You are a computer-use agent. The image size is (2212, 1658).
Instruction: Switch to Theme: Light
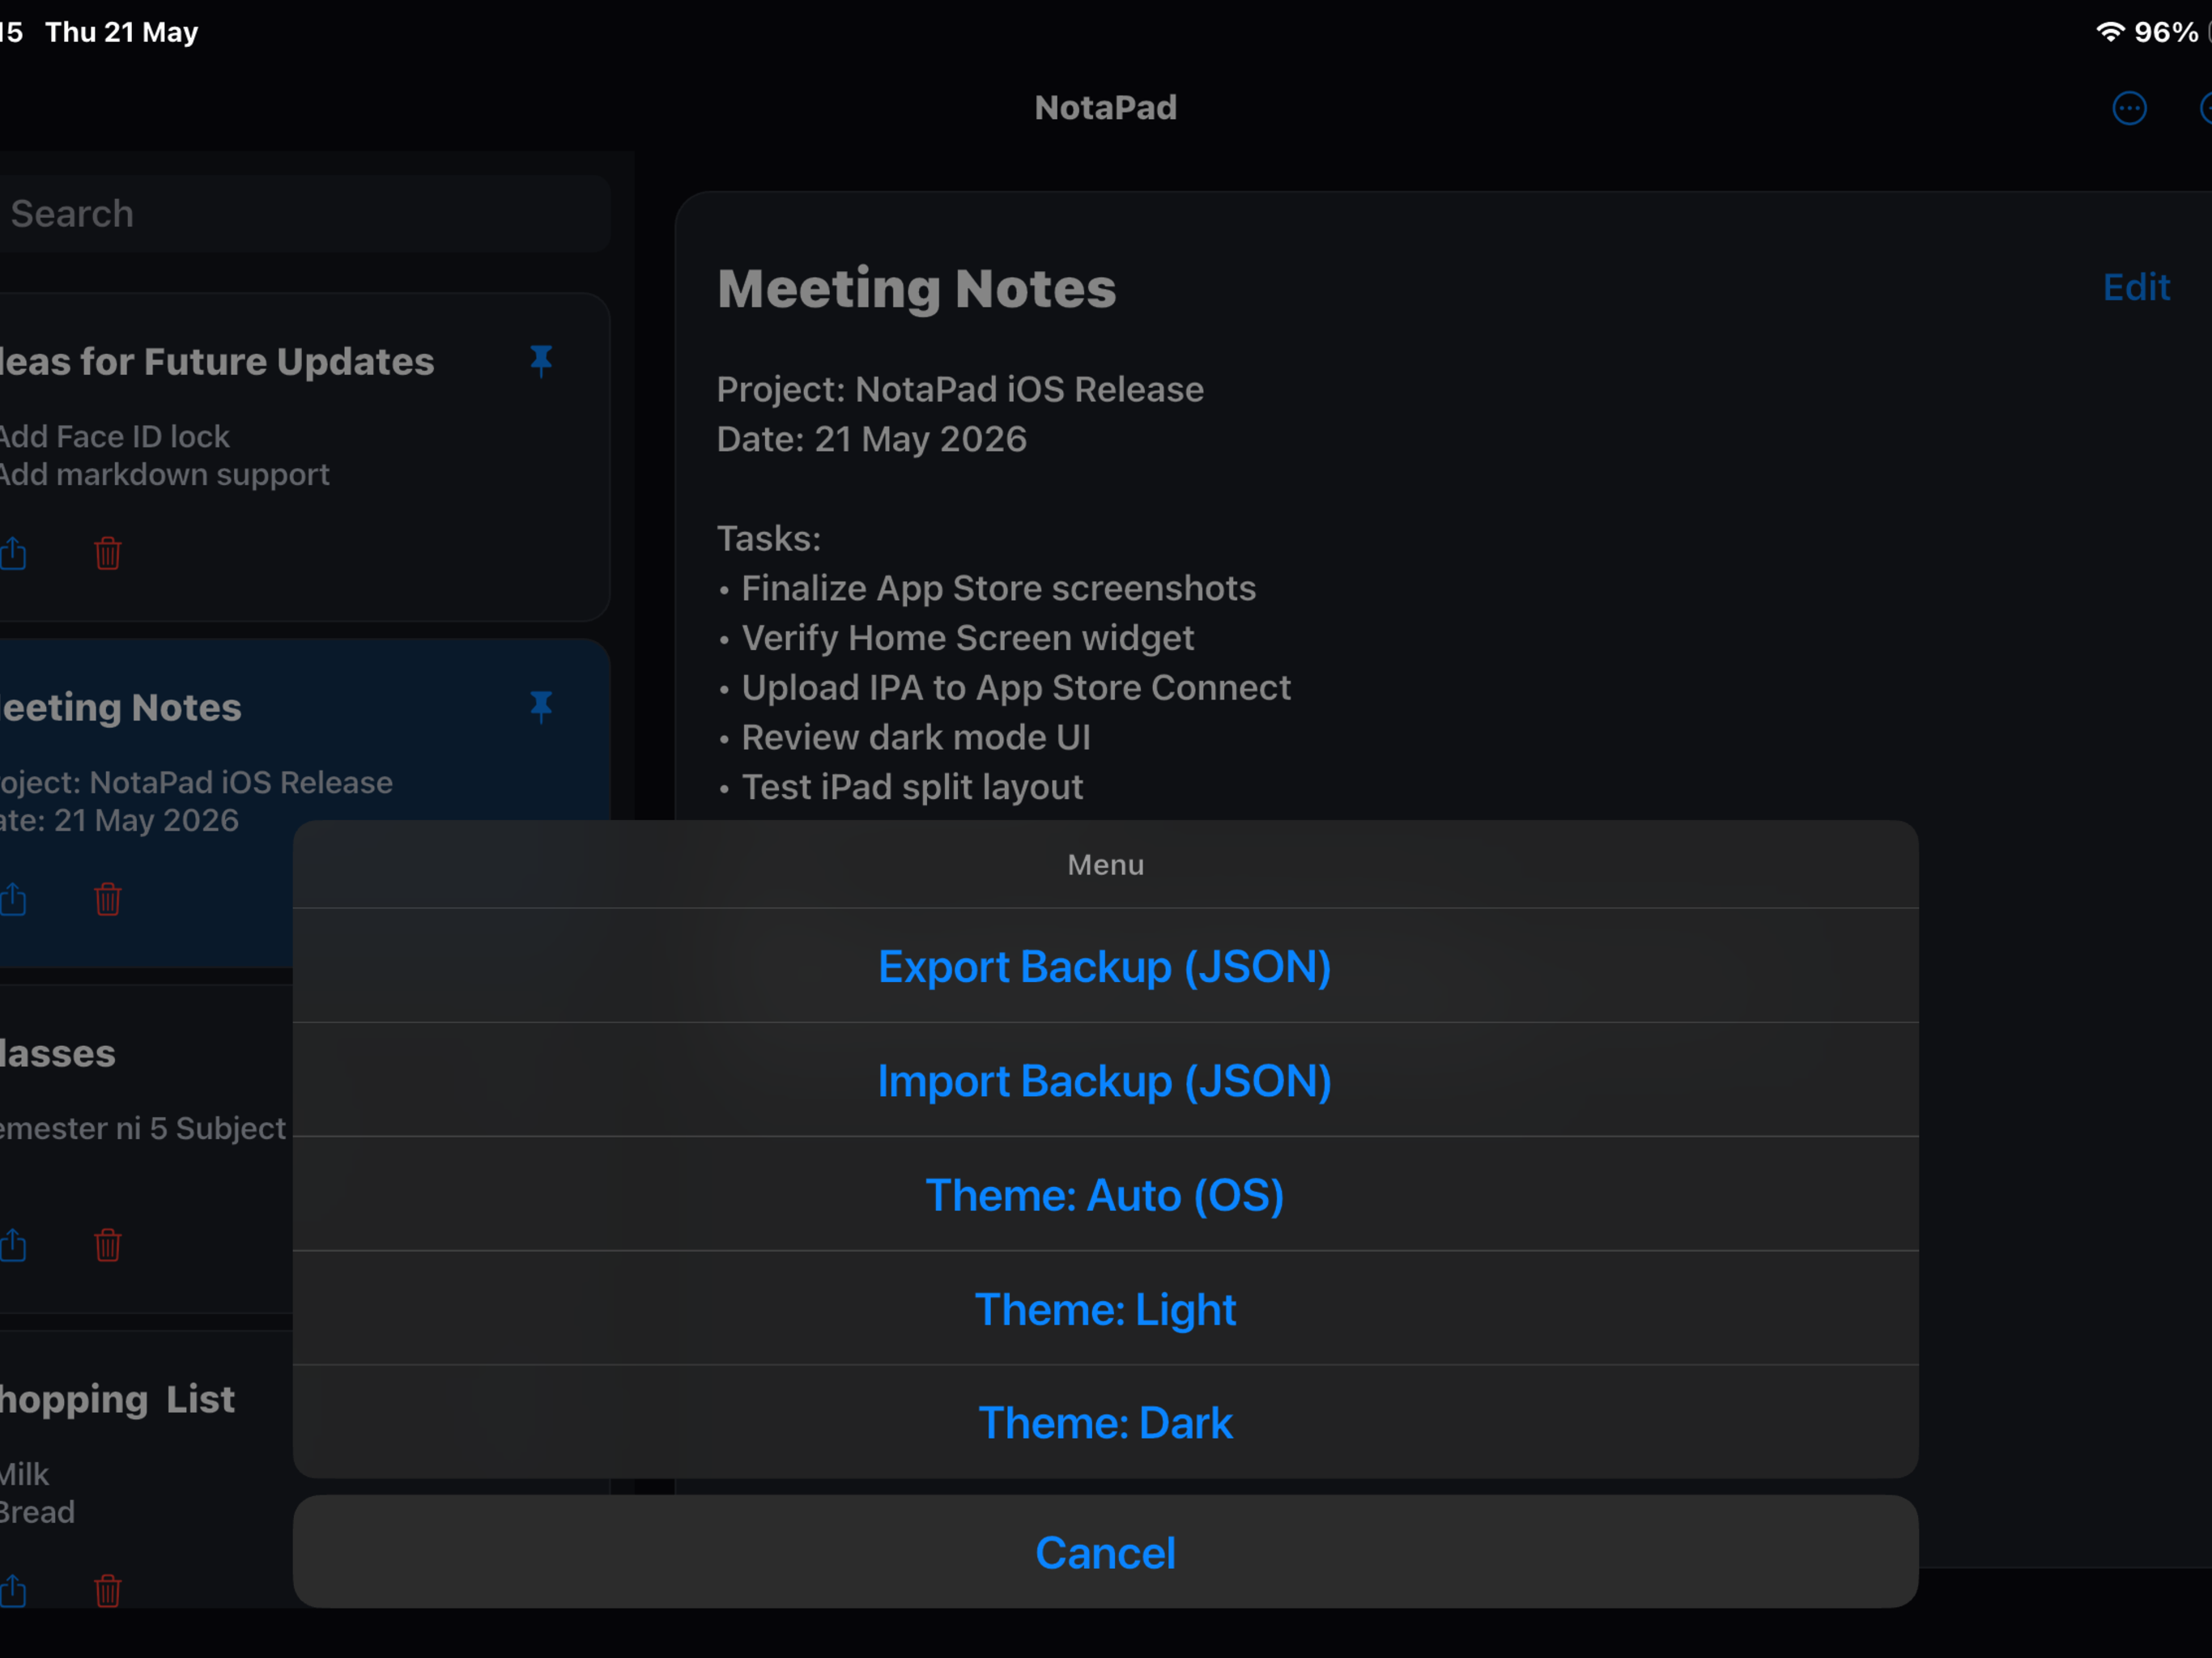[1105, 1308]
